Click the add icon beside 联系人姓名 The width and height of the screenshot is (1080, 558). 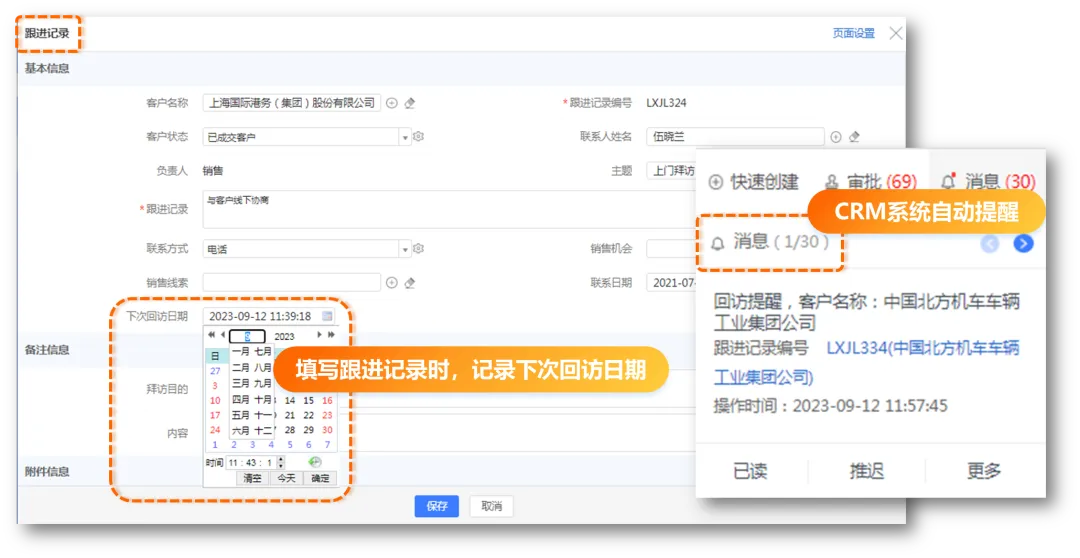[836, 137]
